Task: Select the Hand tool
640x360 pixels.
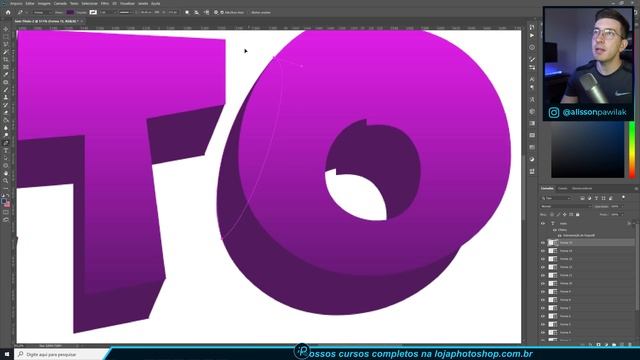Action: coord(6,173)
